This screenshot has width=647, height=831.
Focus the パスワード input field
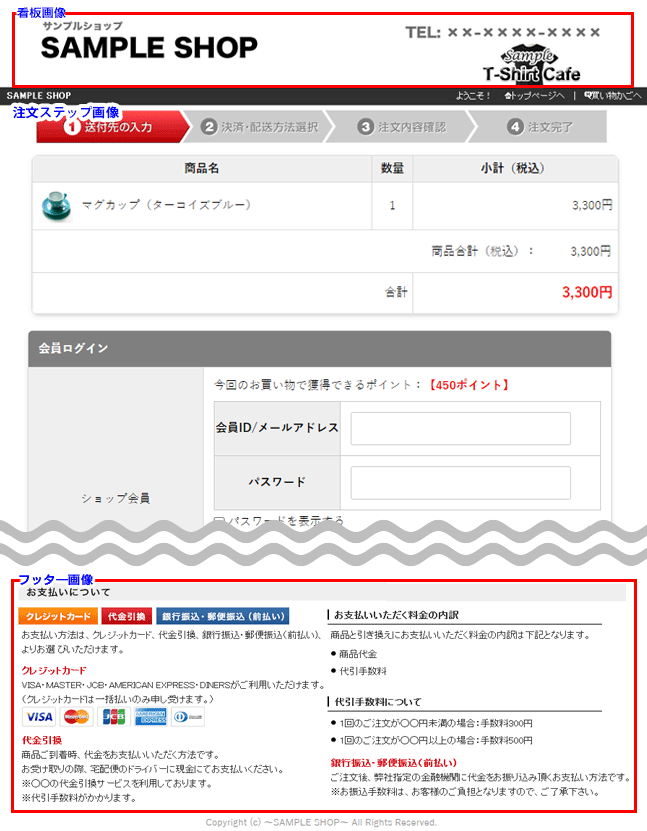[x=460, y=483]
